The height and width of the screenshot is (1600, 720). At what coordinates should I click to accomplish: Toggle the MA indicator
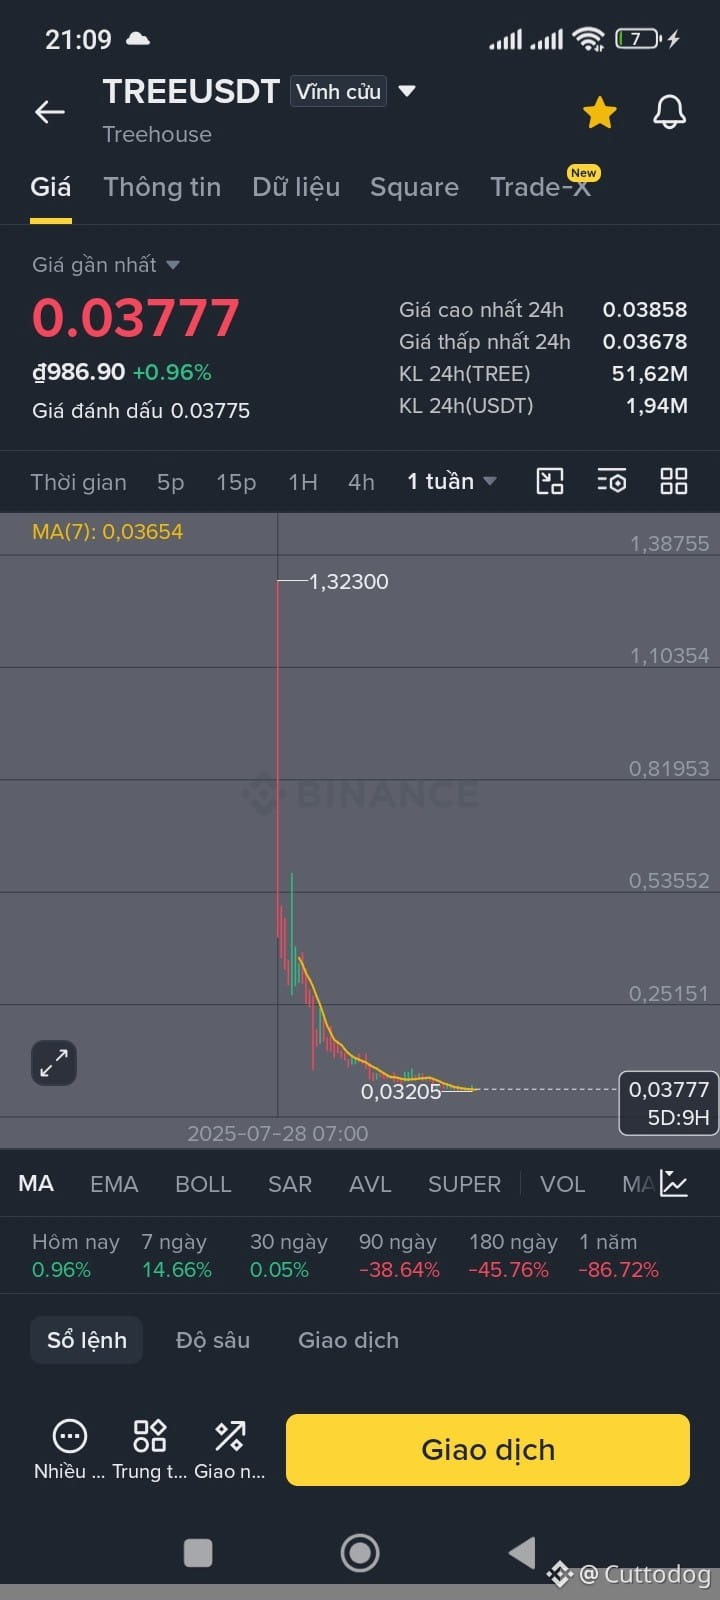pyautogui.click(x=36, y=1184)
